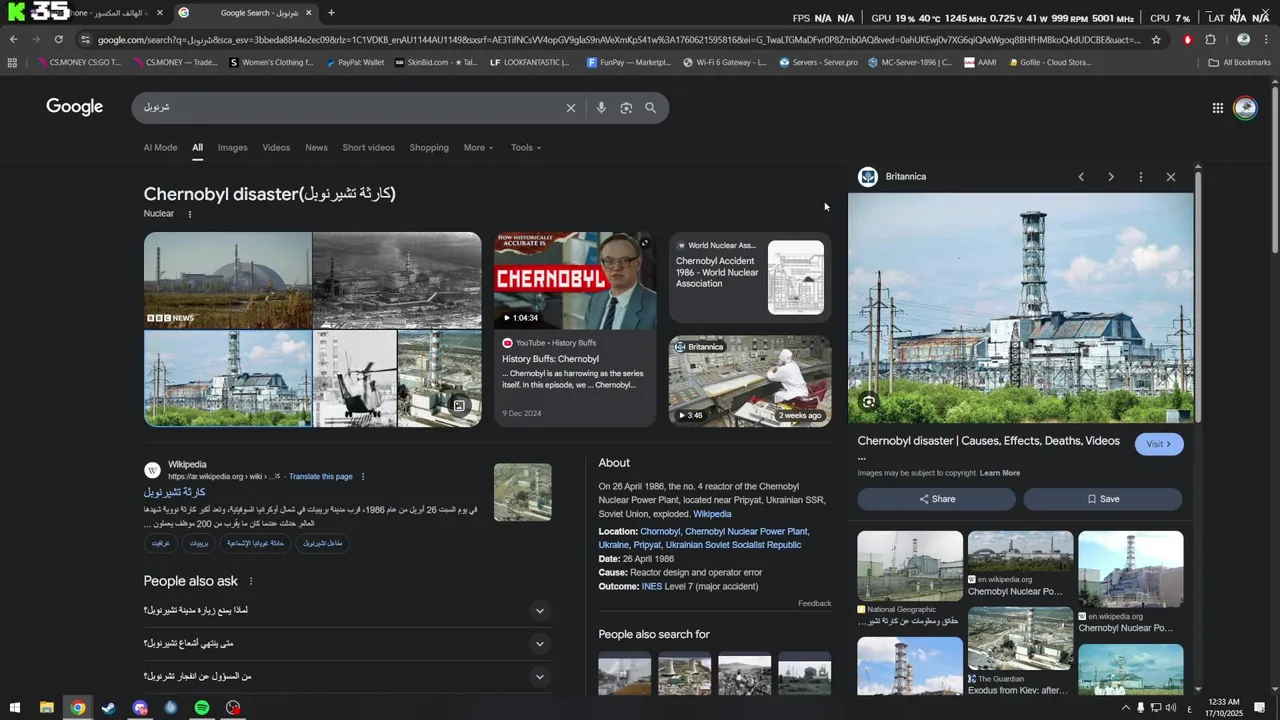Open the Arabic Wikipedia result كارثة تشيرنوبل

(174, 492)
